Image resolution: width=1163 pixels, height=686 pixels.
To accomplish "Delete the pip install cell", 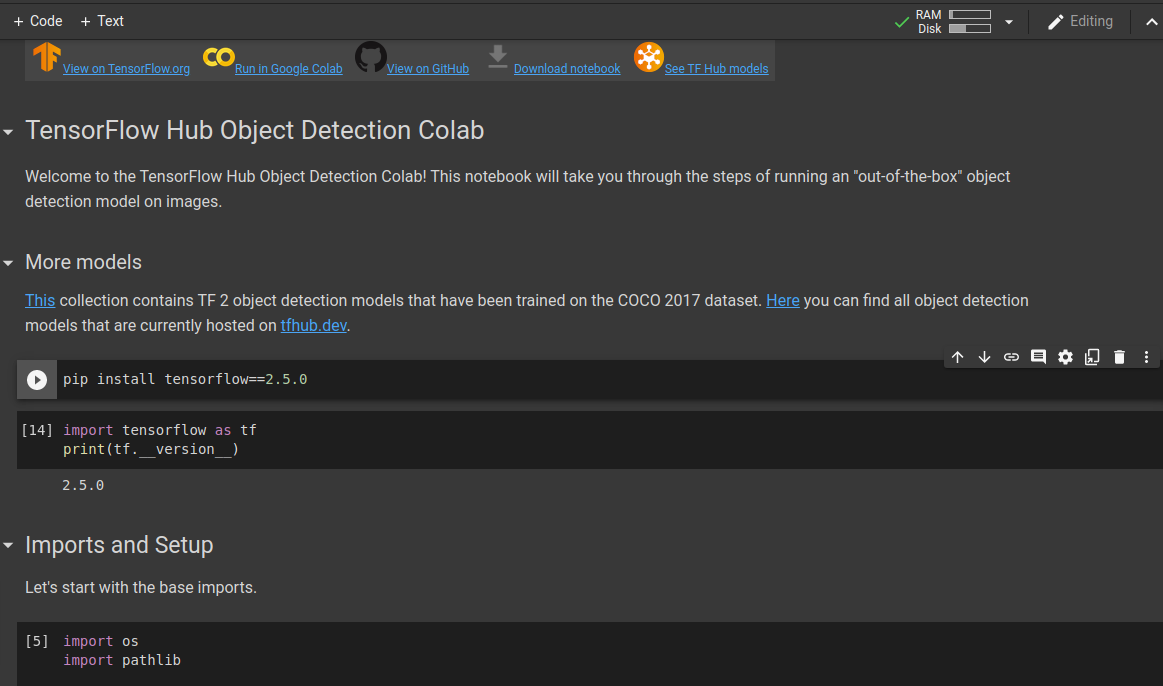I will coord(1119,357).
